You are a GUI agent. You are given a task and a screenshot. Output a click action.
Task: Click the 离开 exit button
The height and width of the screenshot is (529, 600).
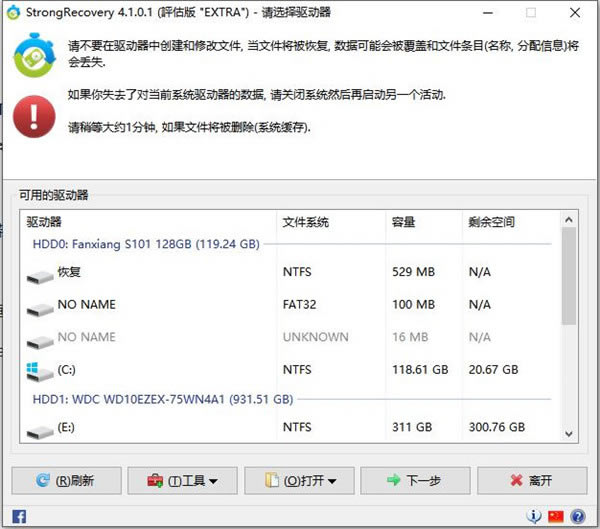point(532,480)
